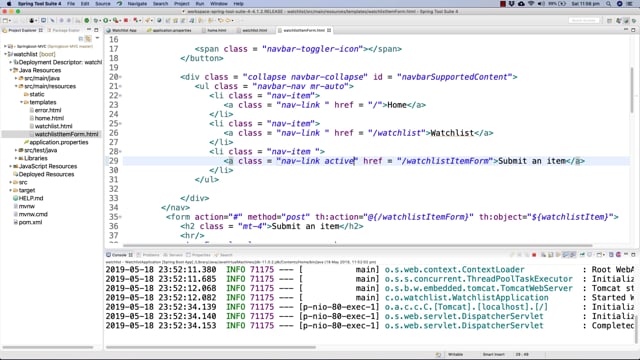This screenshot has height=360, width=640.
Task: Open the Project Explorer view menu arrow
Action: click(97, 38)
